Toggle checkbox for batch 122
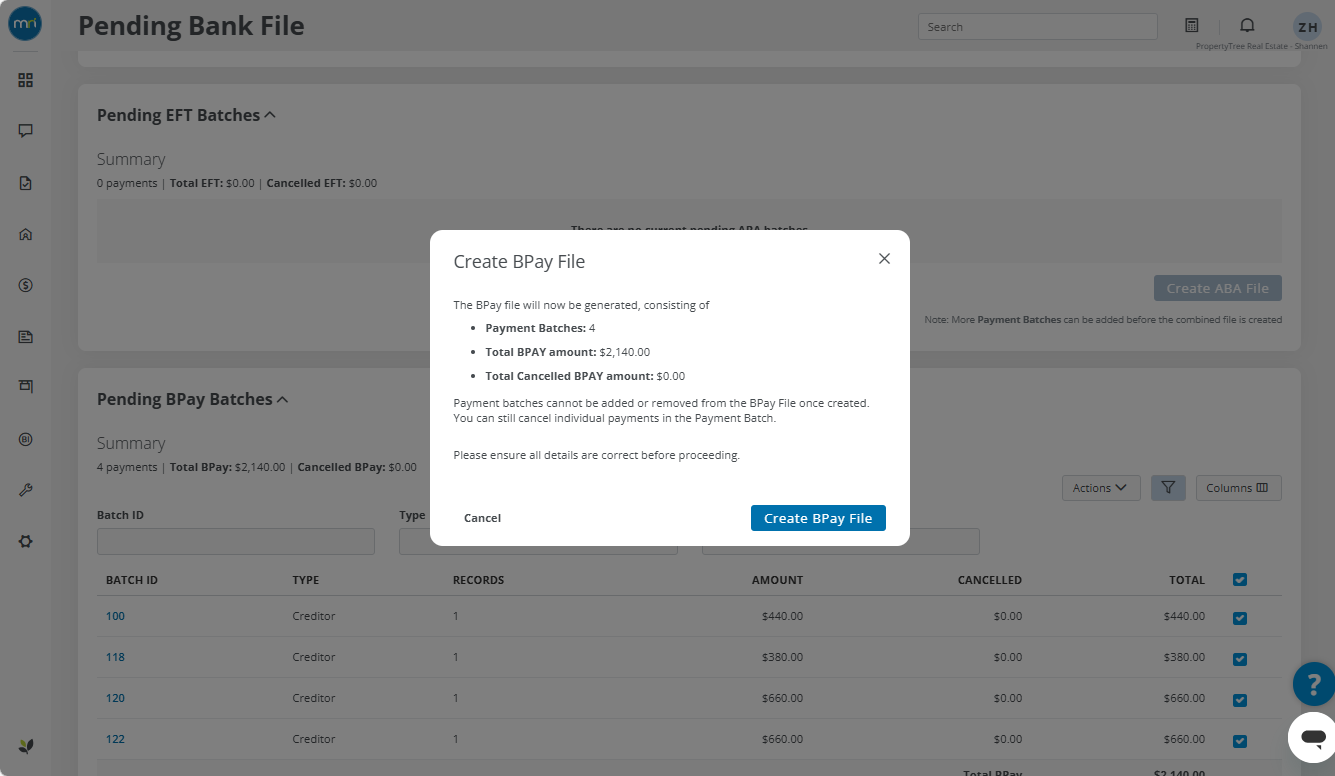This screenshot has height=776, width=1335. pyautogui.click(x=1240, y=741)
